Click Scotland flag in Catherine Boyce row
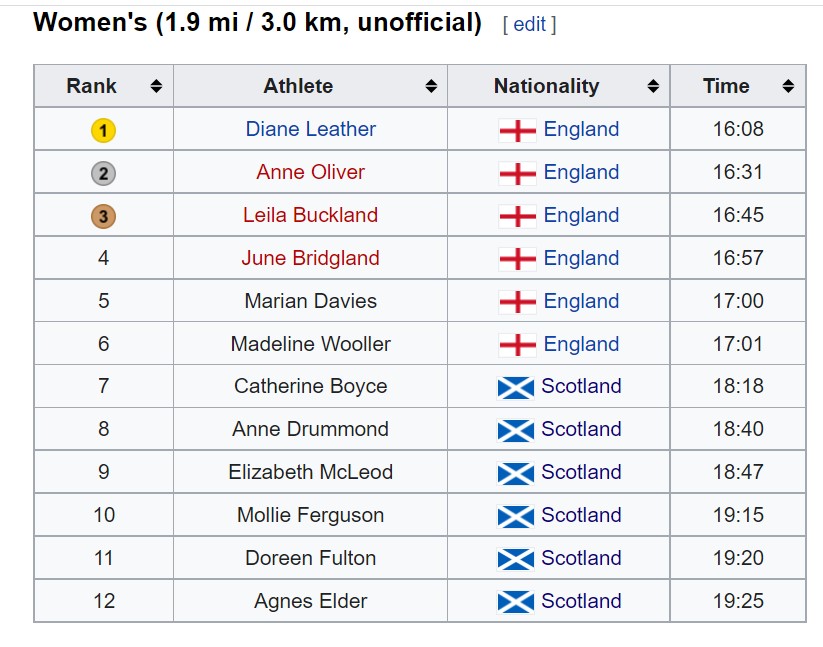Screen dimensions: 823x647 (x=516, y=388)
